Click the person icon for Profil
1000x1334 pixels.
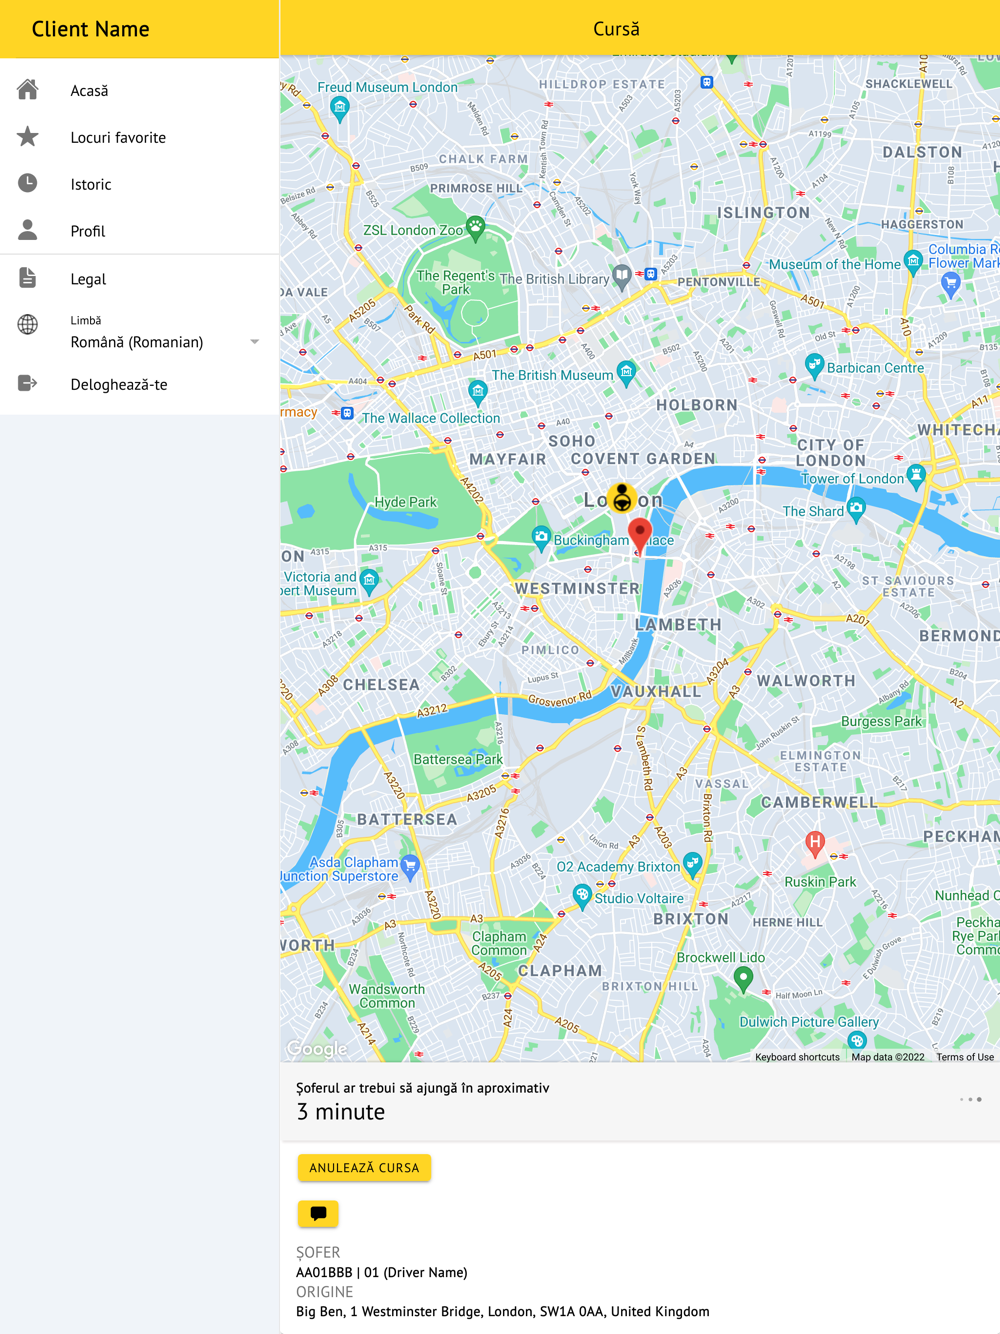pyautogui.click(x=28, y=231)
